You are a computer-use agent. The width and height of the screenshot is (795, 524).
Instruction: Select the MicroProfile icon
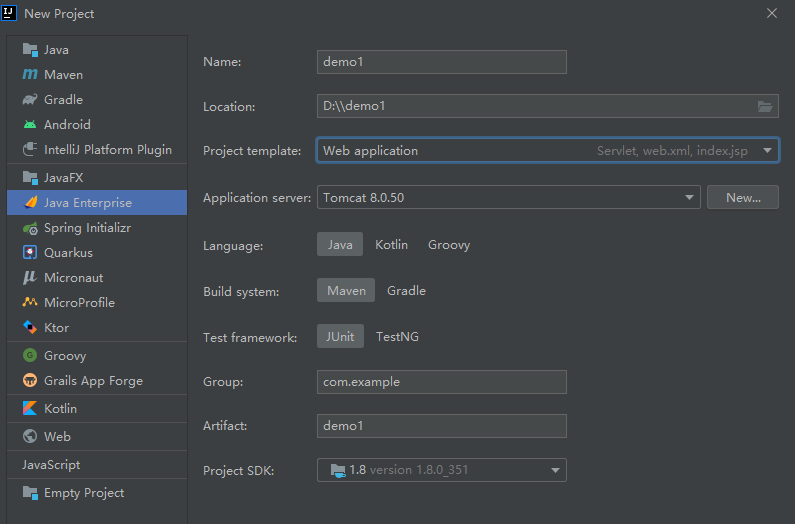click(x=30, y=302)
